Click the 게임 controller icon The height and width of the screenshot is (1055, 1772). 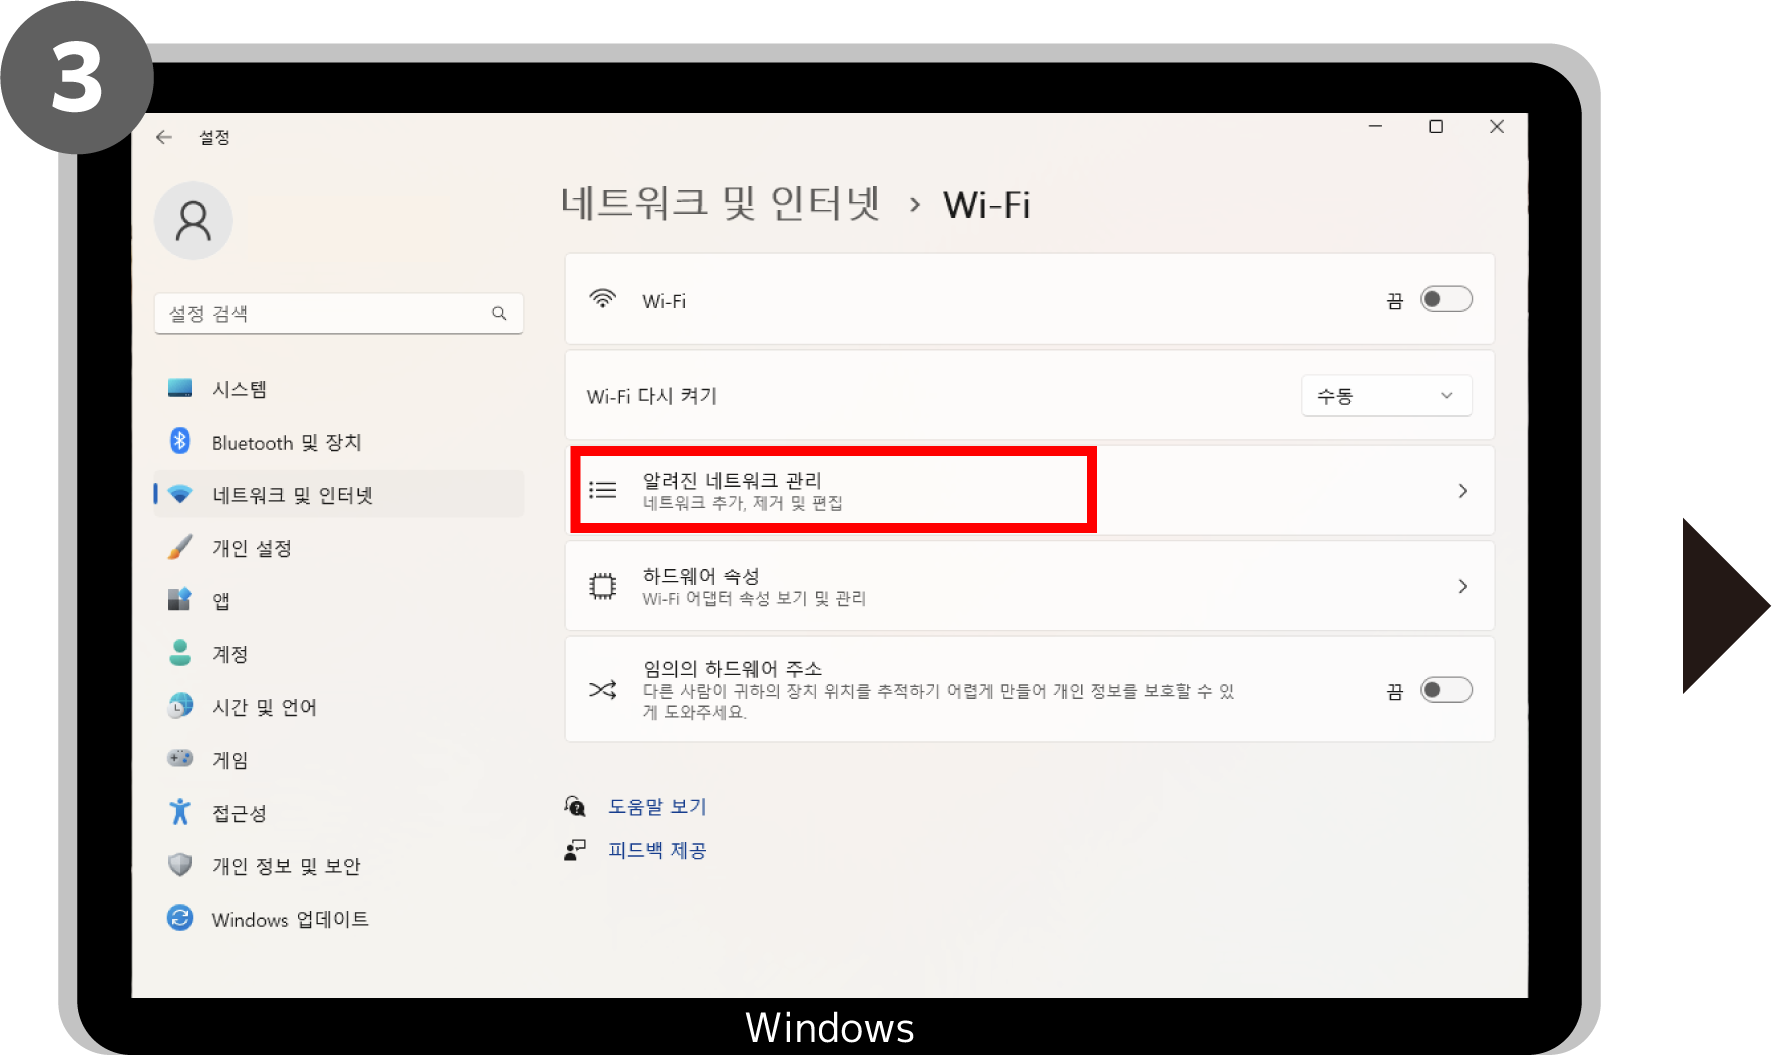pyautogui.click(x=180, y=759)
